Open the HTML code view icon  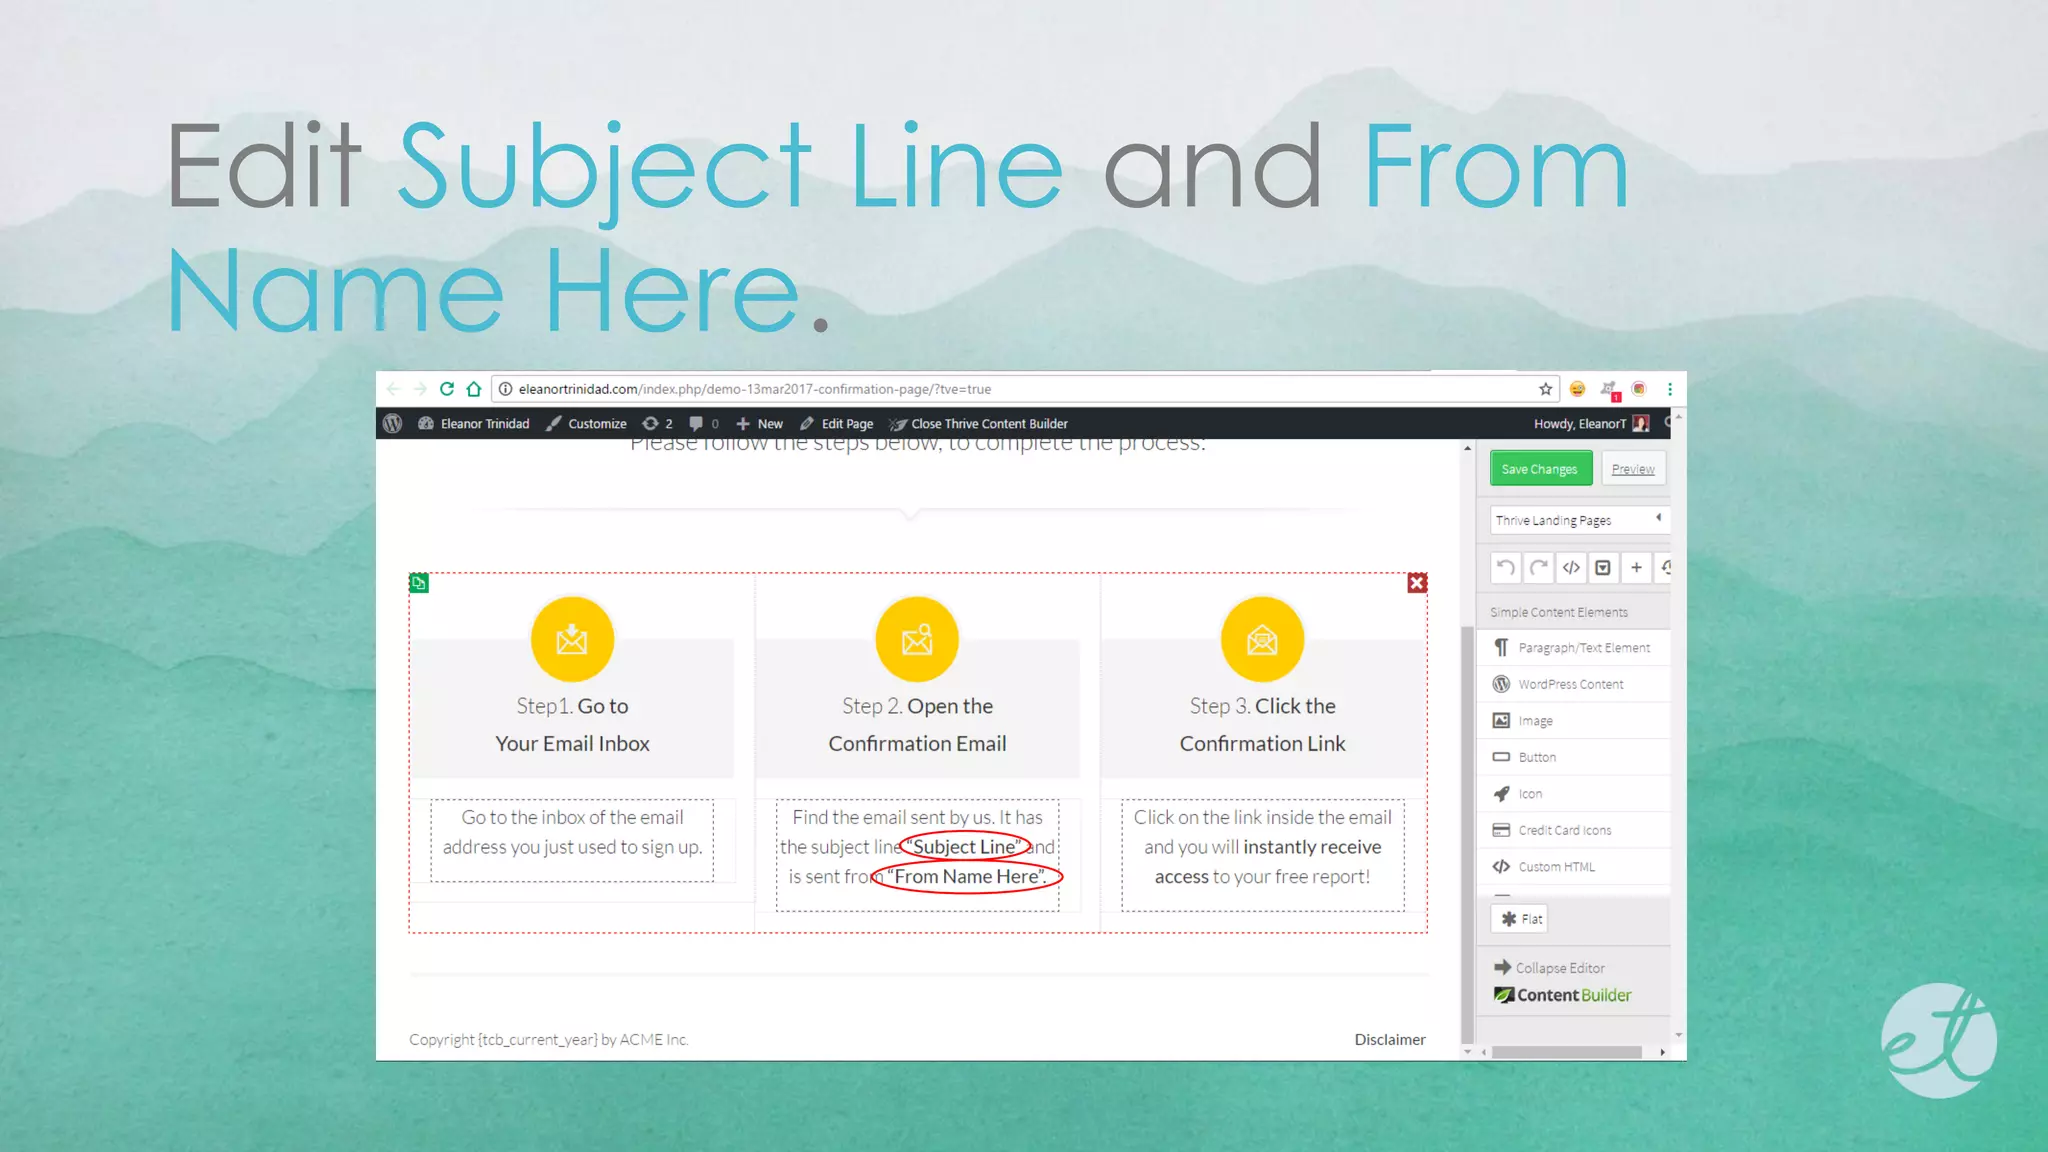click(1571, 568)
